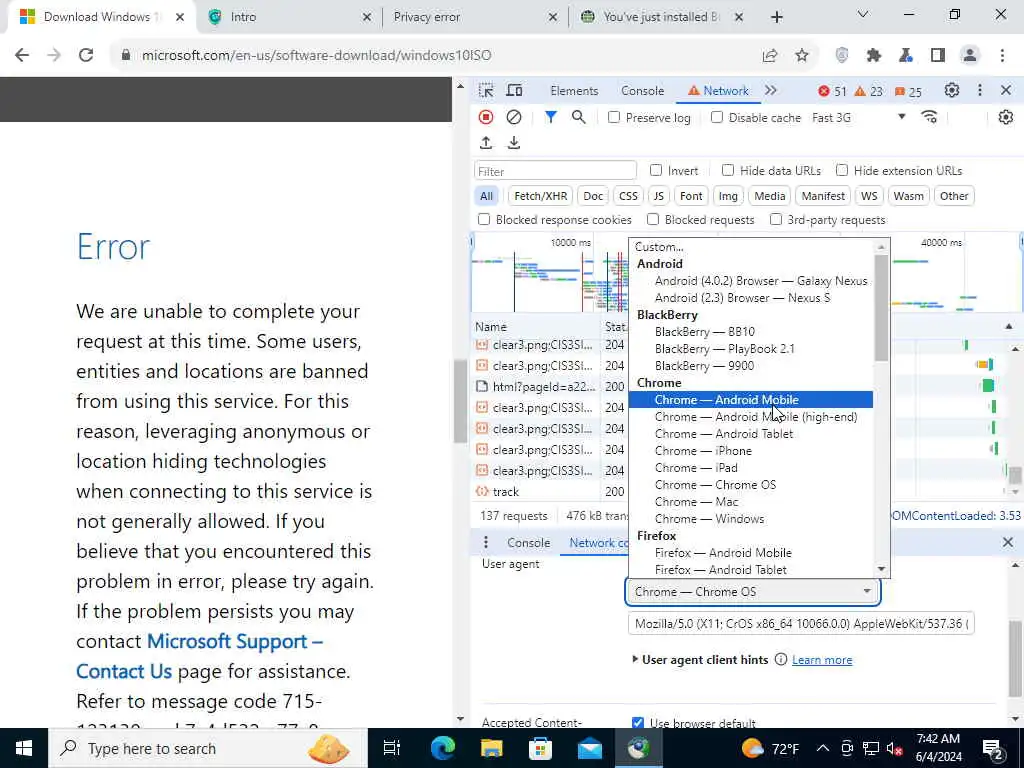The width and height of the screenshot is (1024, 768).
Task: Show hidden system tray icons
Action: point(823,748)
